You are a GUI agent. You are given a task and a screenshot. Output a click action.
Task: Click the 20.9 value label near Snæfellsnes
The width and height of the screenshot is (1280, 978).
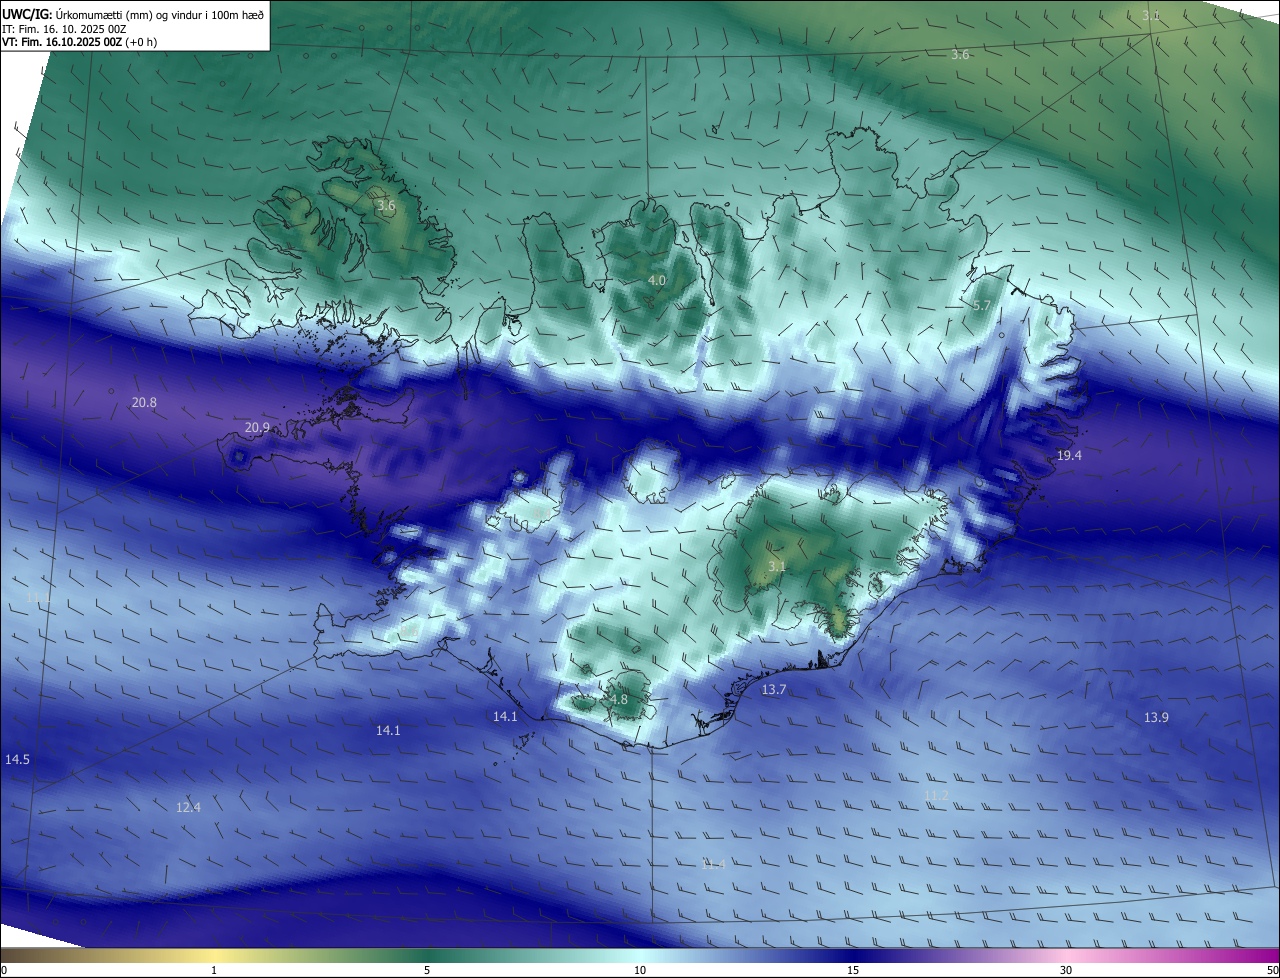[x=257, y=428]
